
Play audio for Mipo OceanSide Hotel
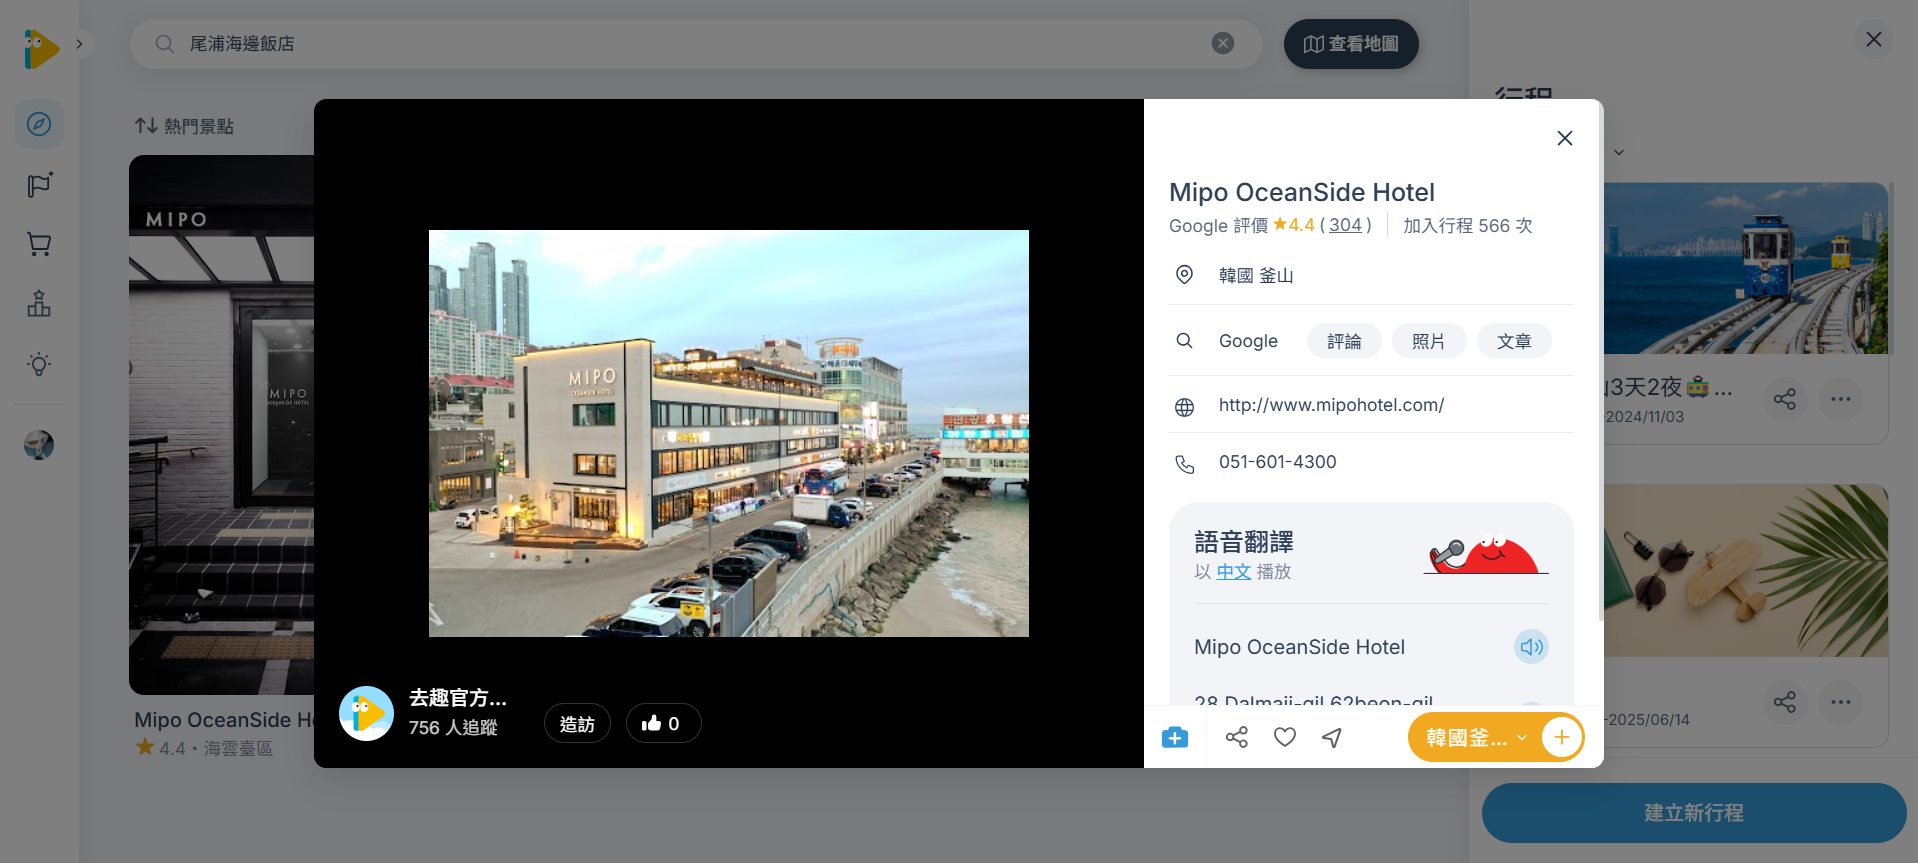tap(1531, 647)
